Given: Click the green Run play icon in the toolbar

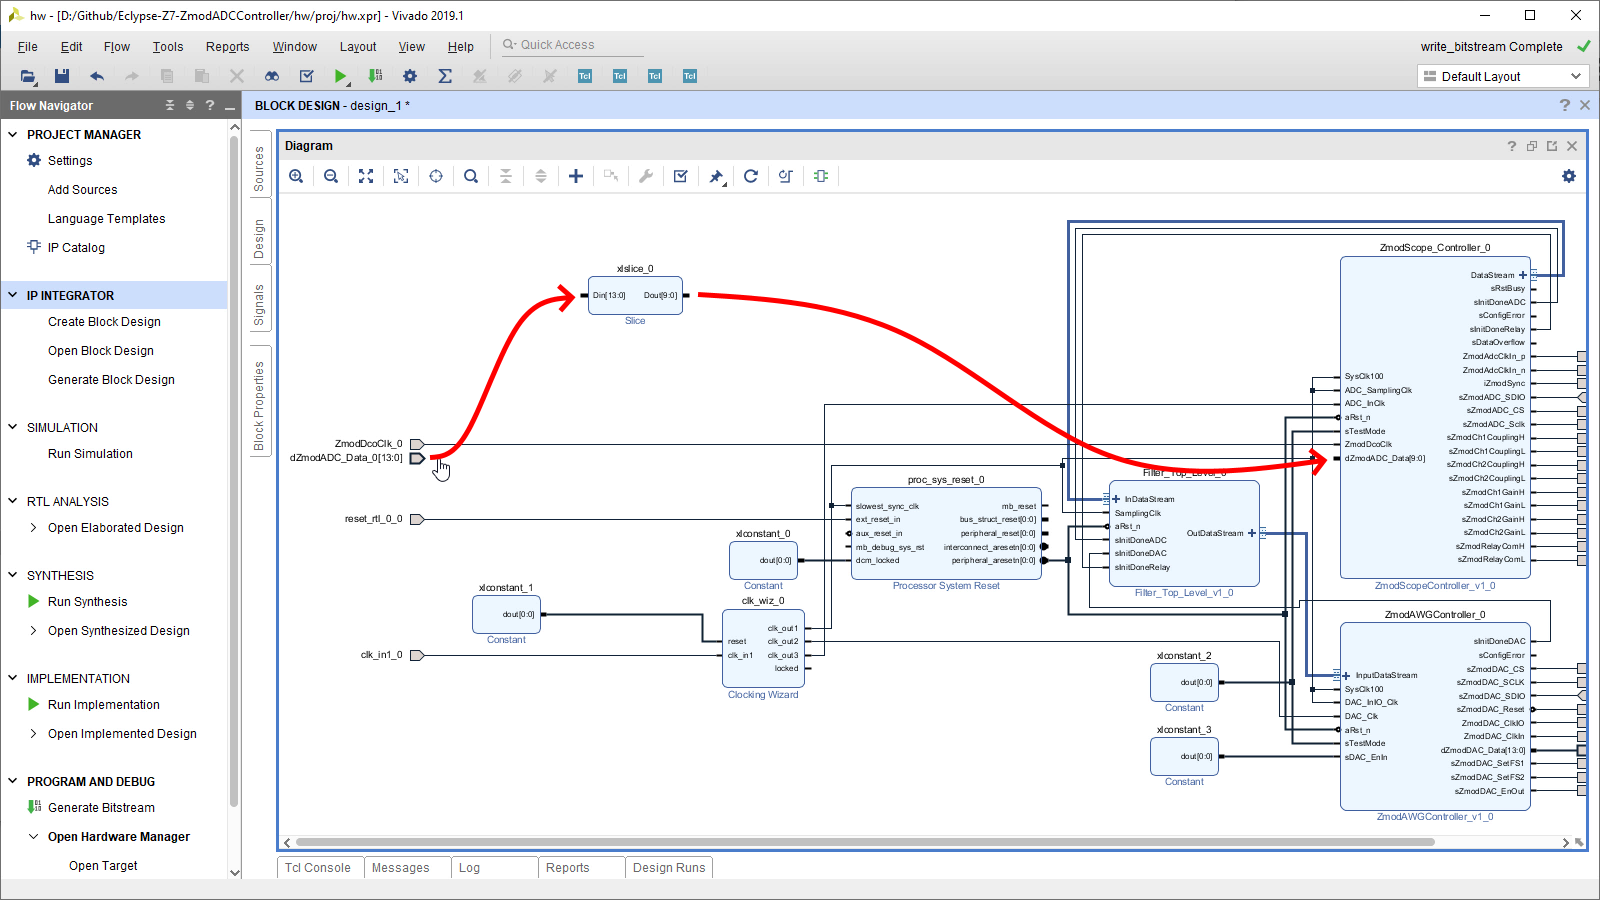Looking at the screenshot, I should (x=340, y=76).
